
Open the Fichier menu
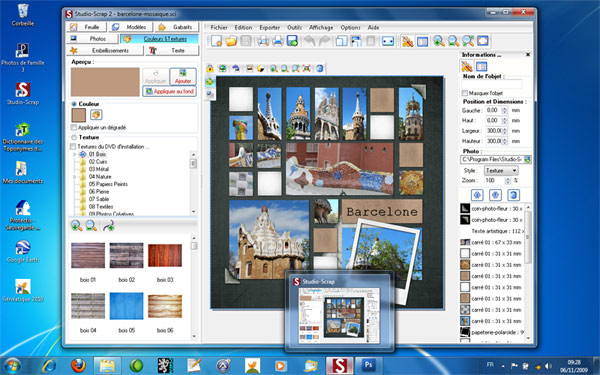(219, 28)
